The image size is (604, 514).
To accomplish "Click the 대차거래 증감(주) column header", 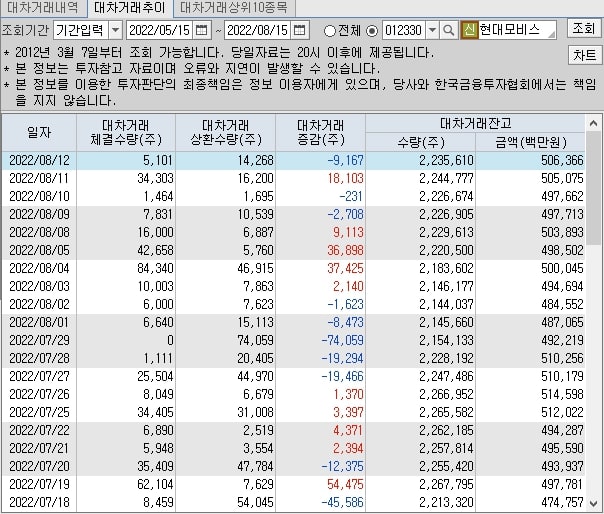I will 320,133.
